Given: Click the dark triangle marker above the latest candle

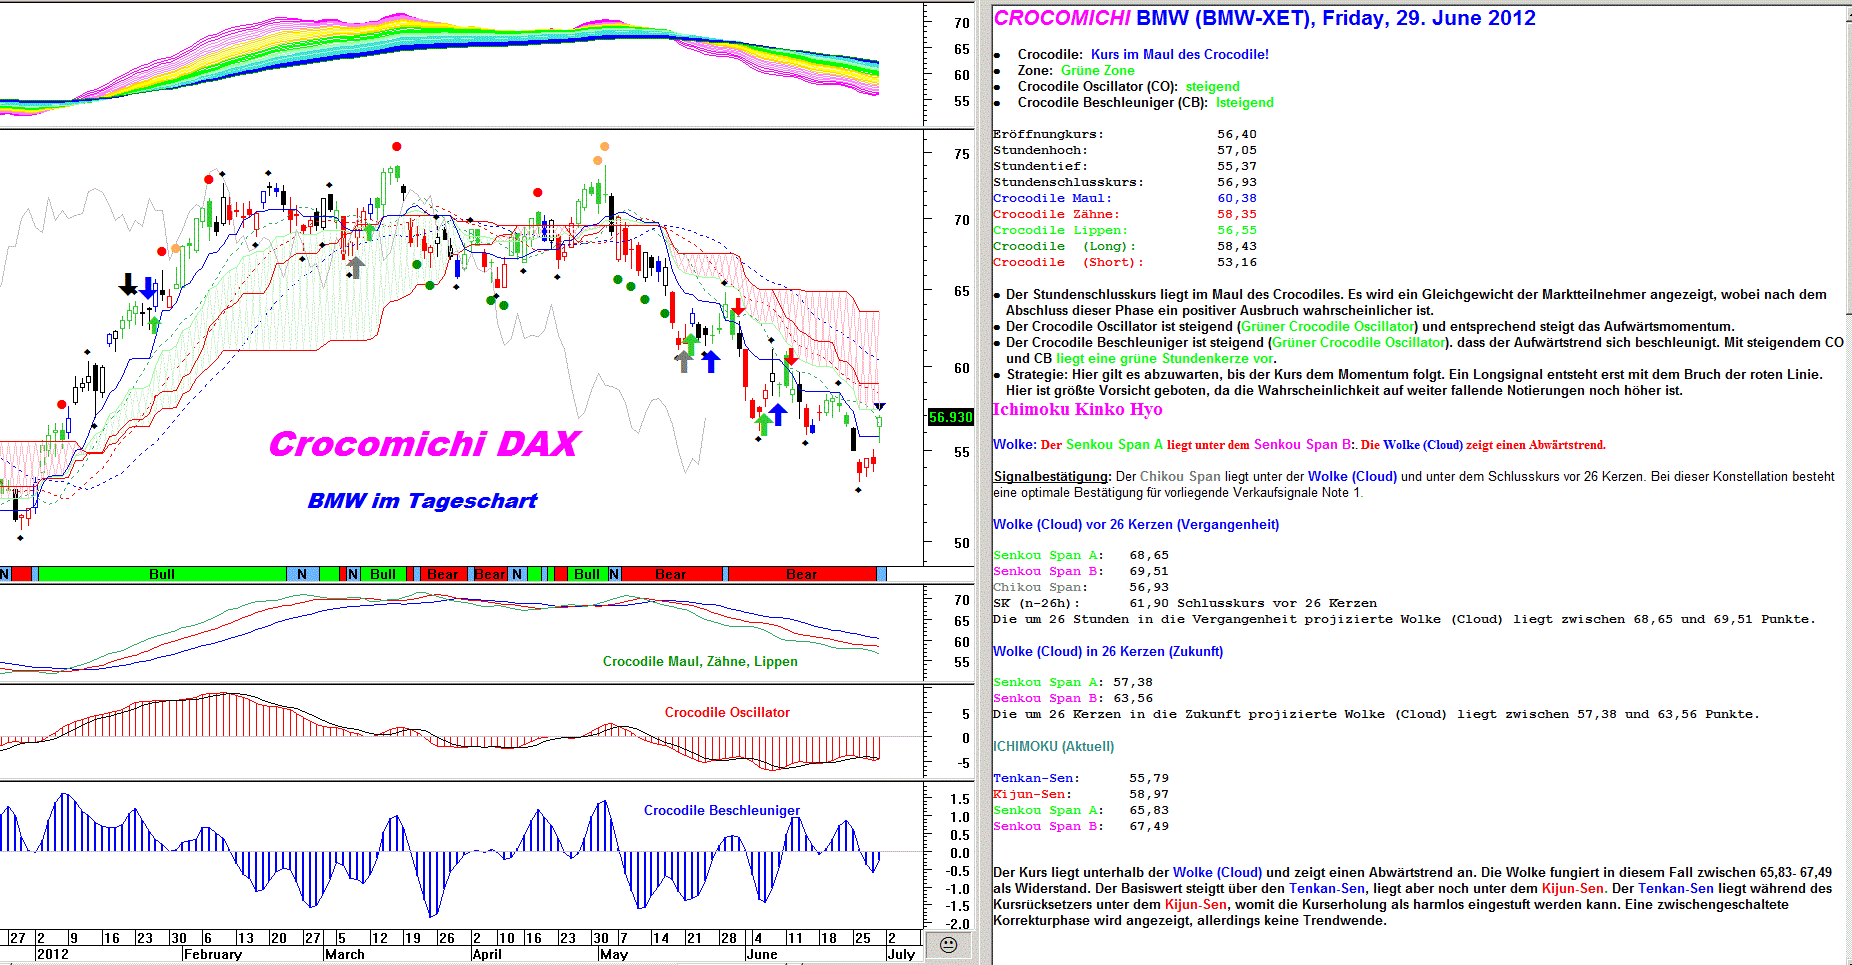Looking at the screenshot, I should pos(880,407).
